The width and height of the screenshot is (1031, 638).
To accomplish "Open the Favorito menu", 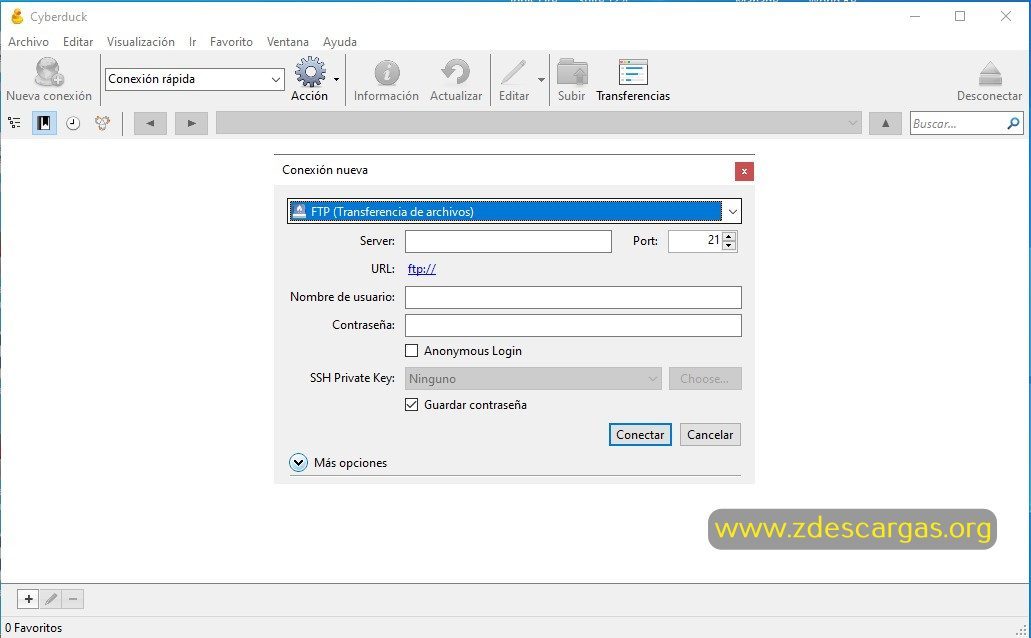I will (x=231, y=41).
